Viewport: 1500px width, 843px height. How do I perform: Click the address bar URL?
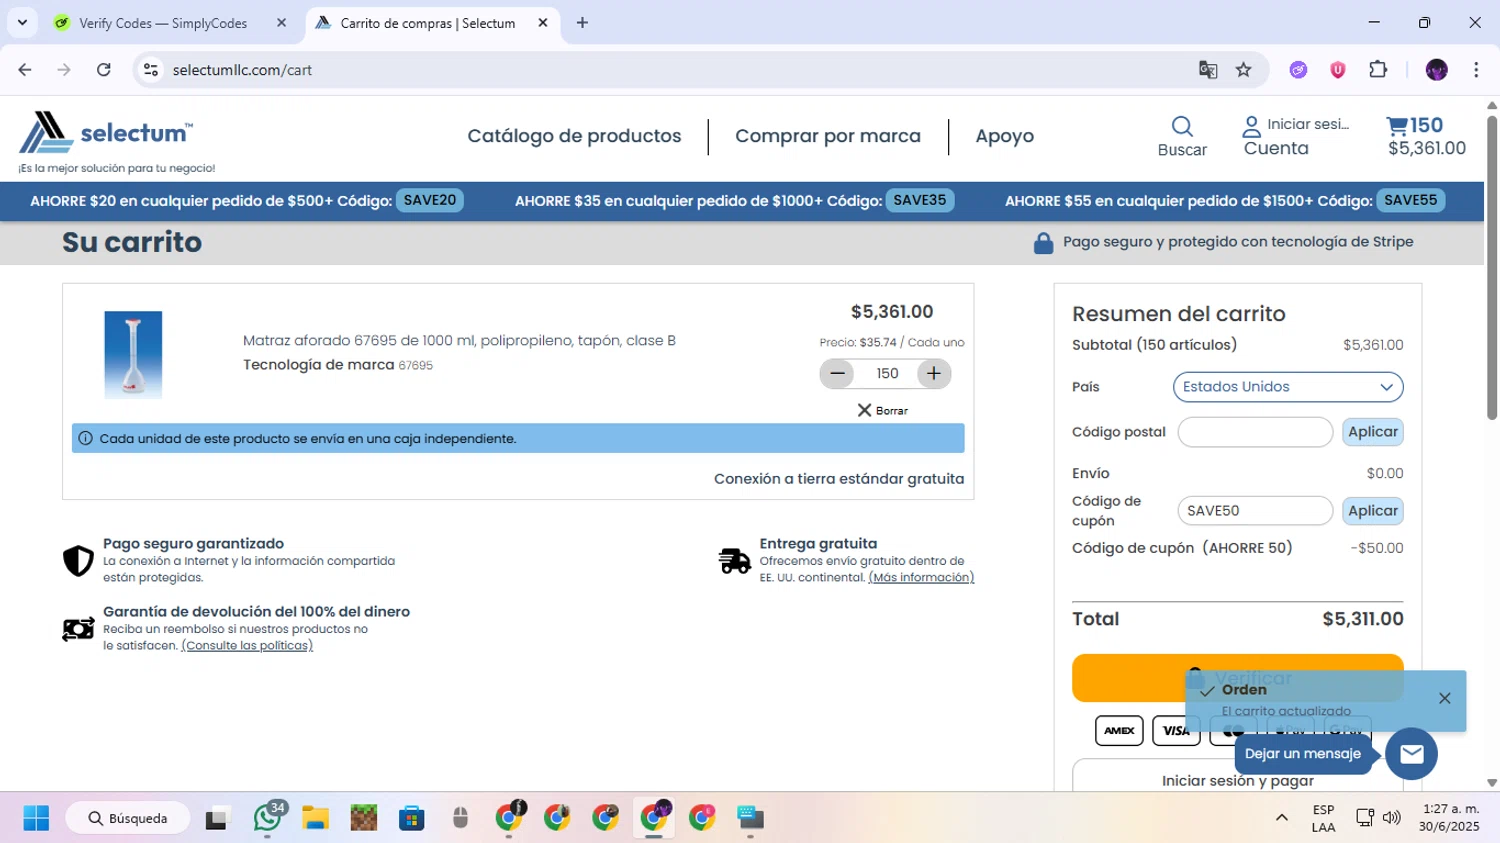point(242,70)
